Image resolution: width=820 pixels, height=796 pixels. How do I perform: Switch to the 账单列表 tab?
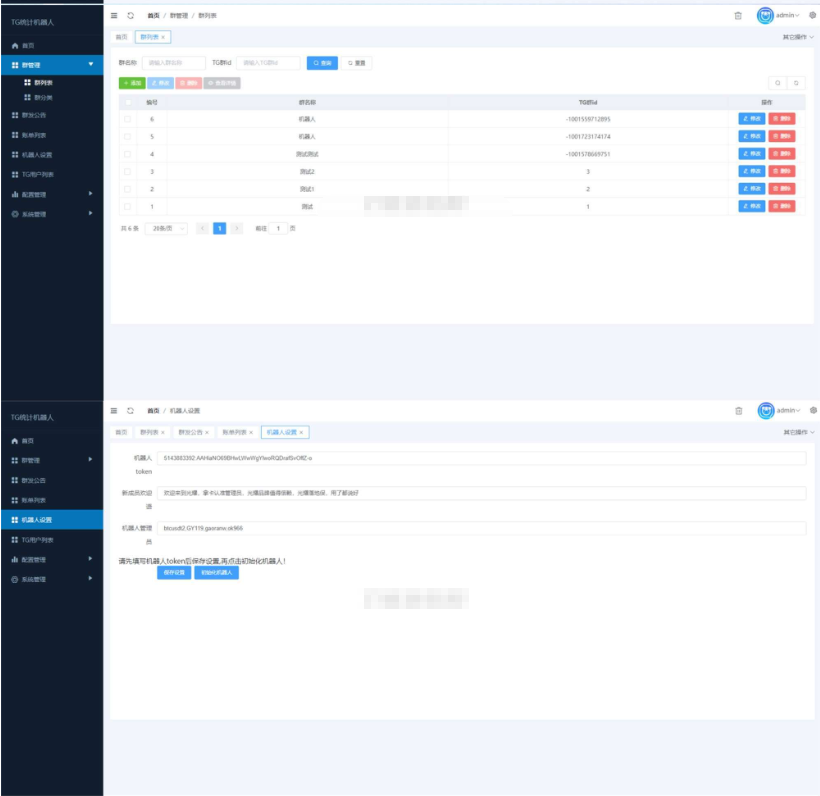(x=233, y=432)
